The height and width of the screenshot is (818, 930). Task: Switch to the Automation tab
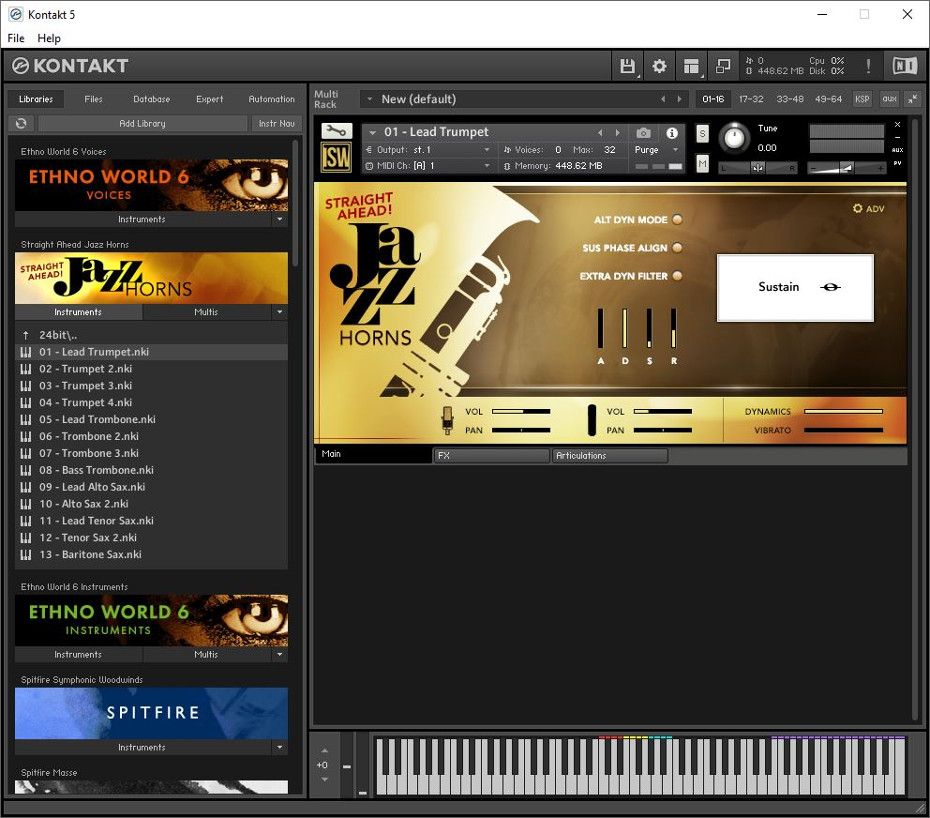(271, 99)
